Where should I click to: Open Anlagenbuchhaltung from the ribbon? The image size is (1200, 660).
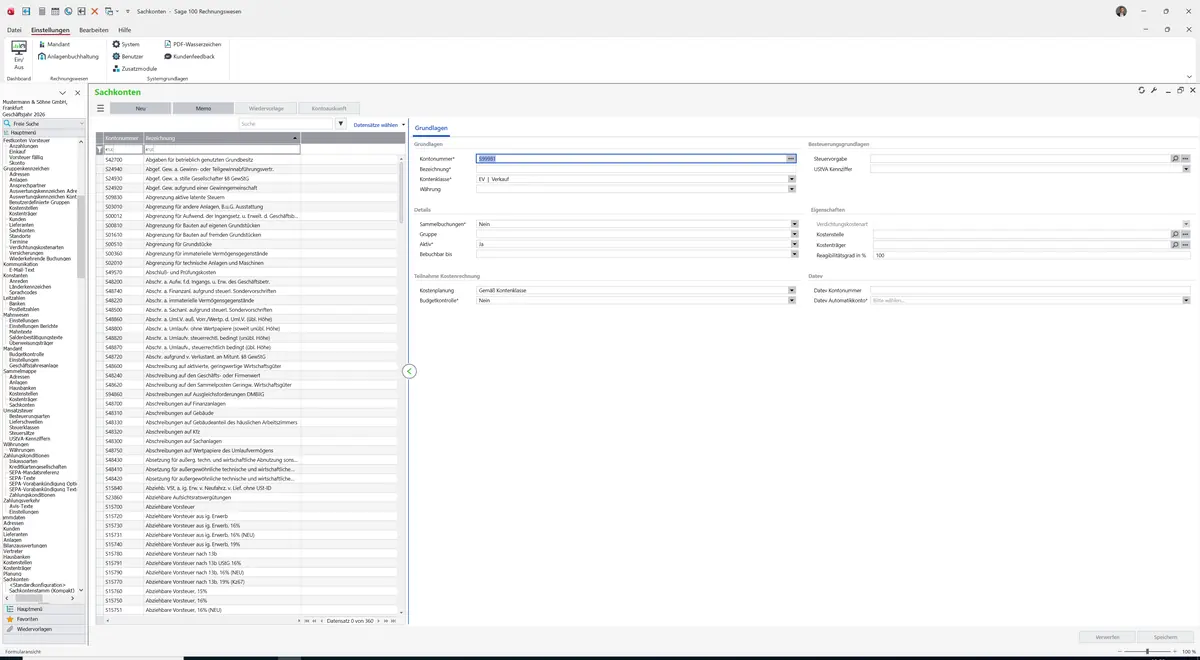point(68,56)
